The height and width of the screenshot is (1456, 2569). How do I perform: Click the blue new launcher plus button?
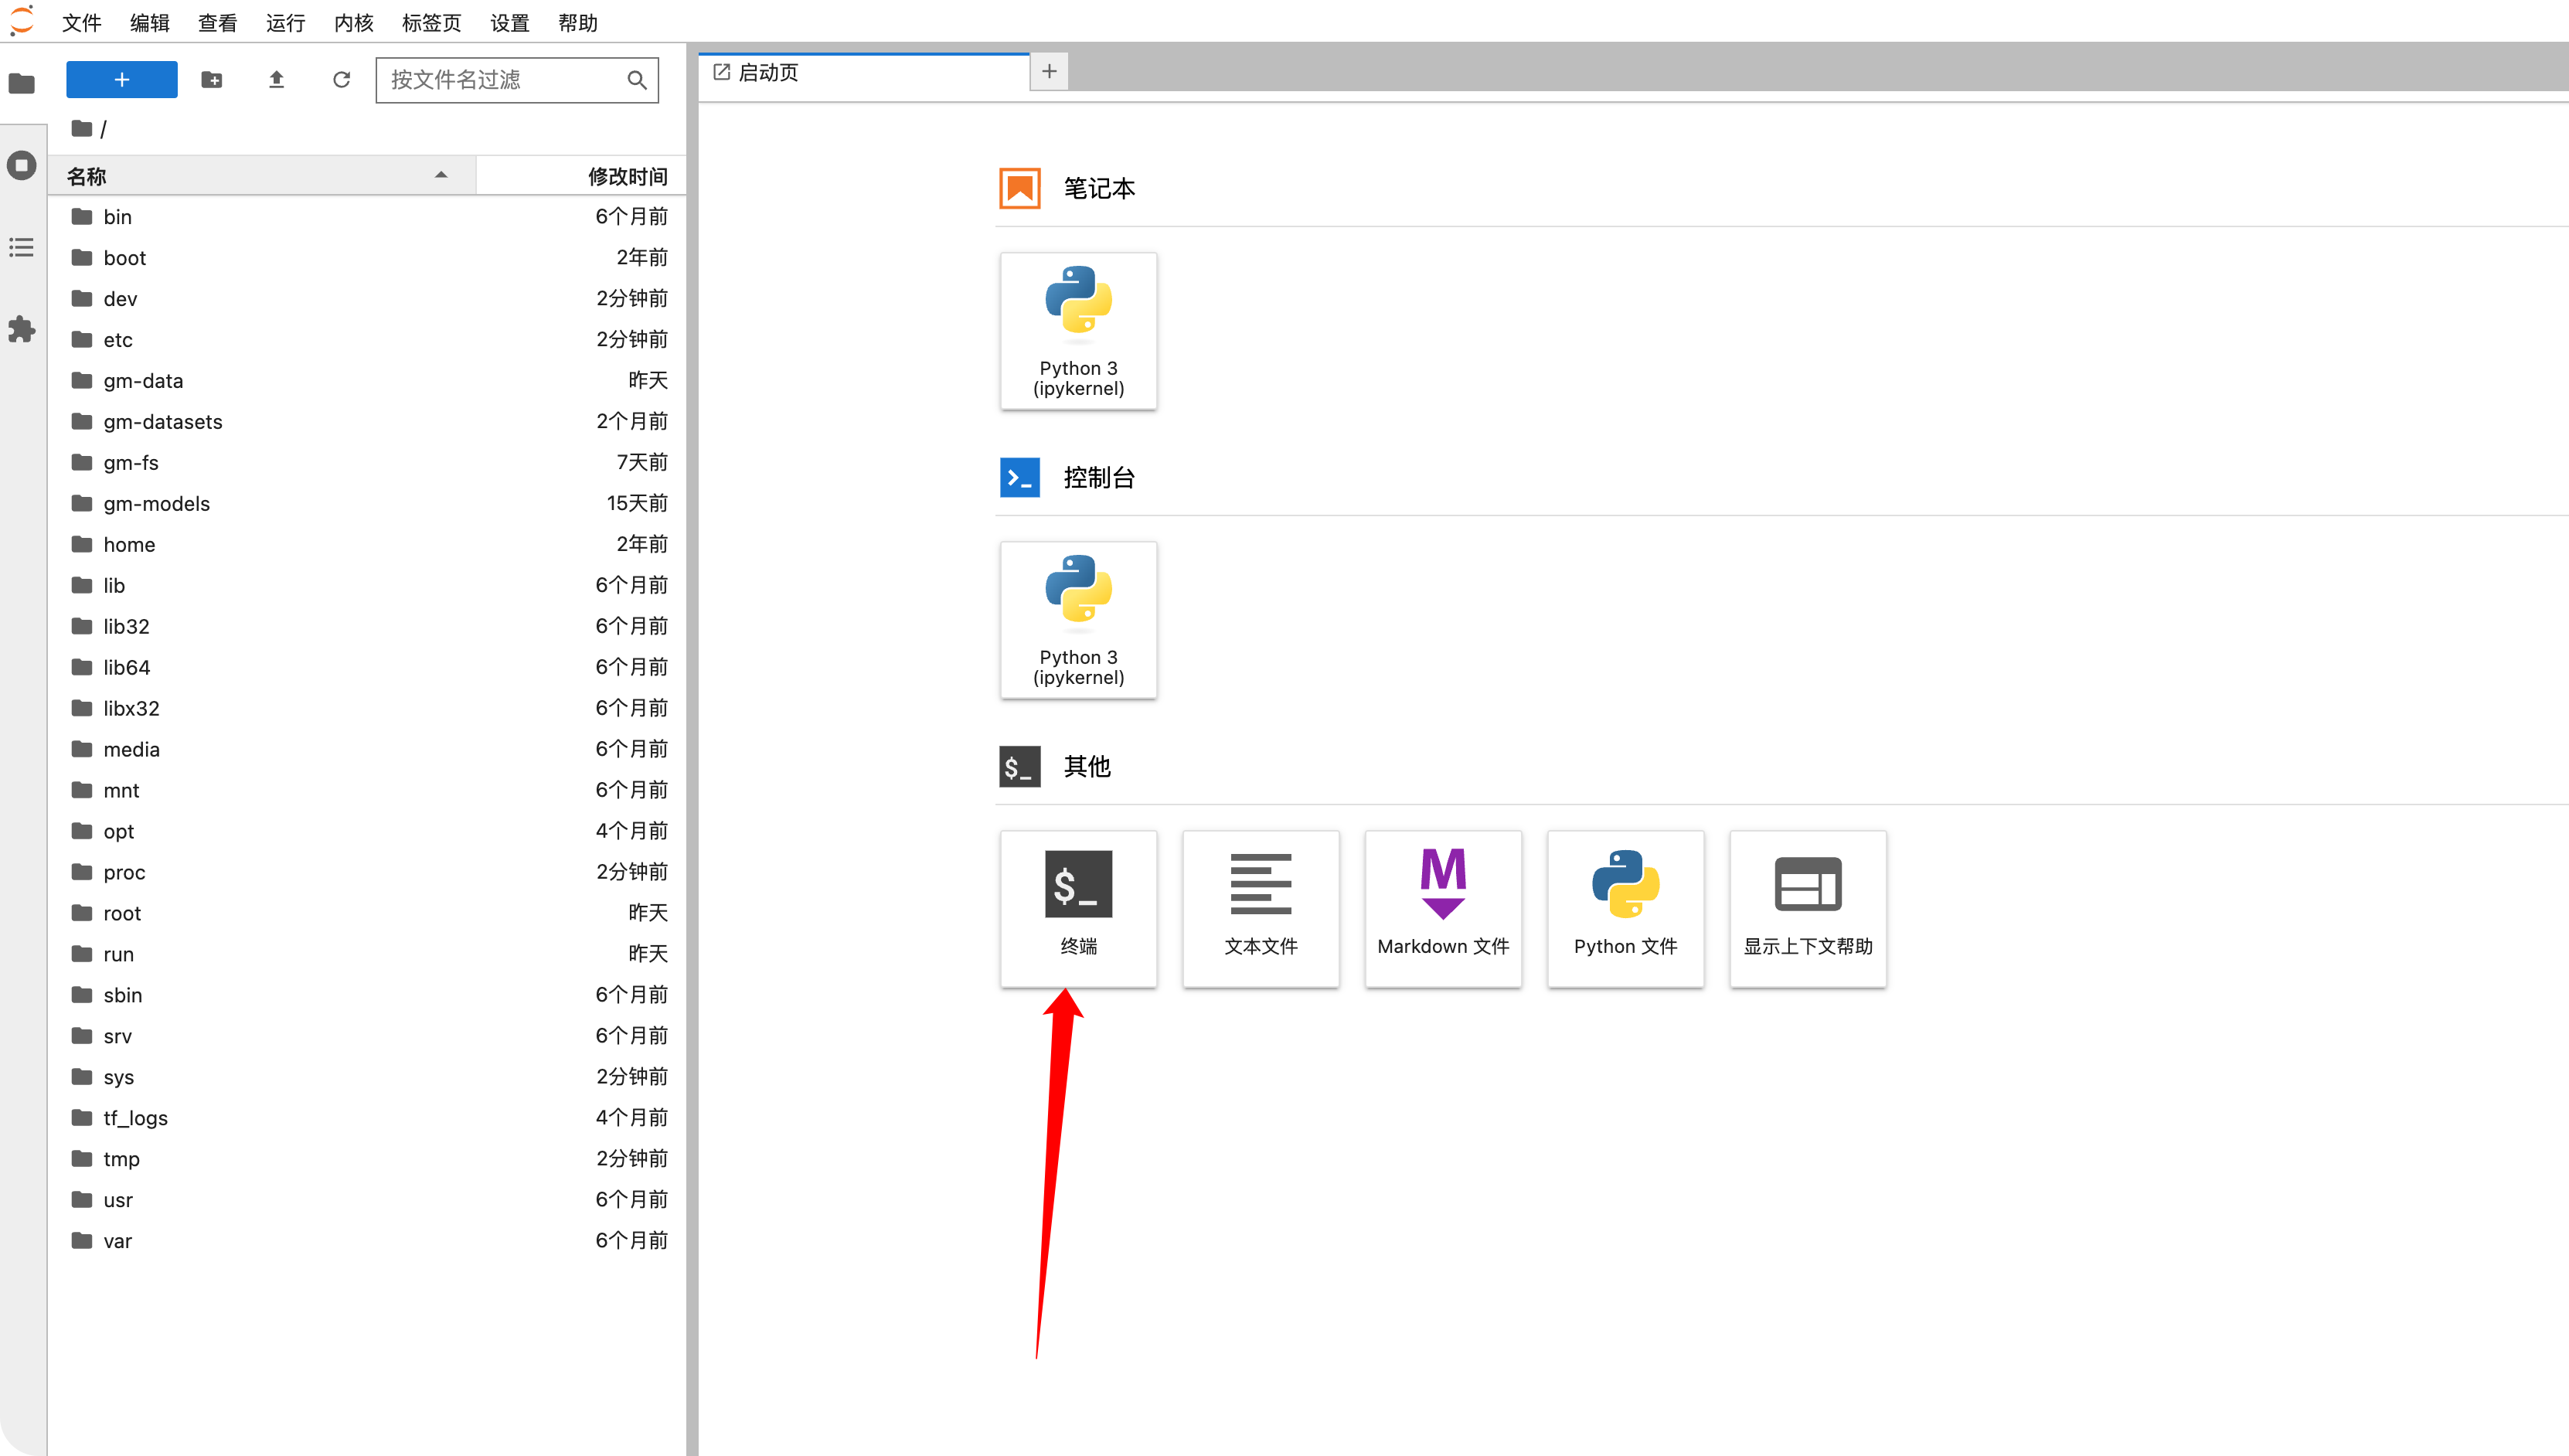pos(122,79)
